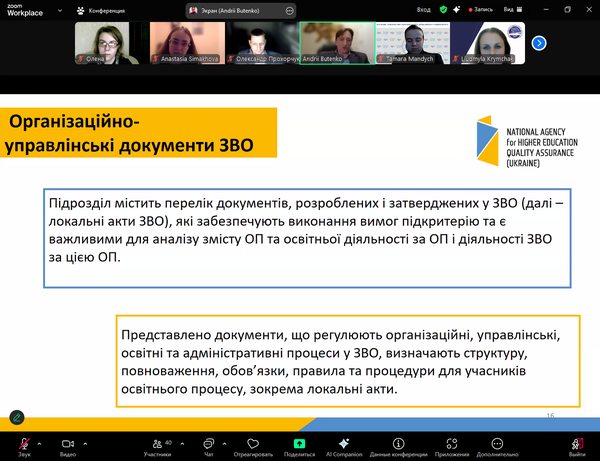Click the red Выйти leave button
The image size is (600, 461).
coord(577,444)
